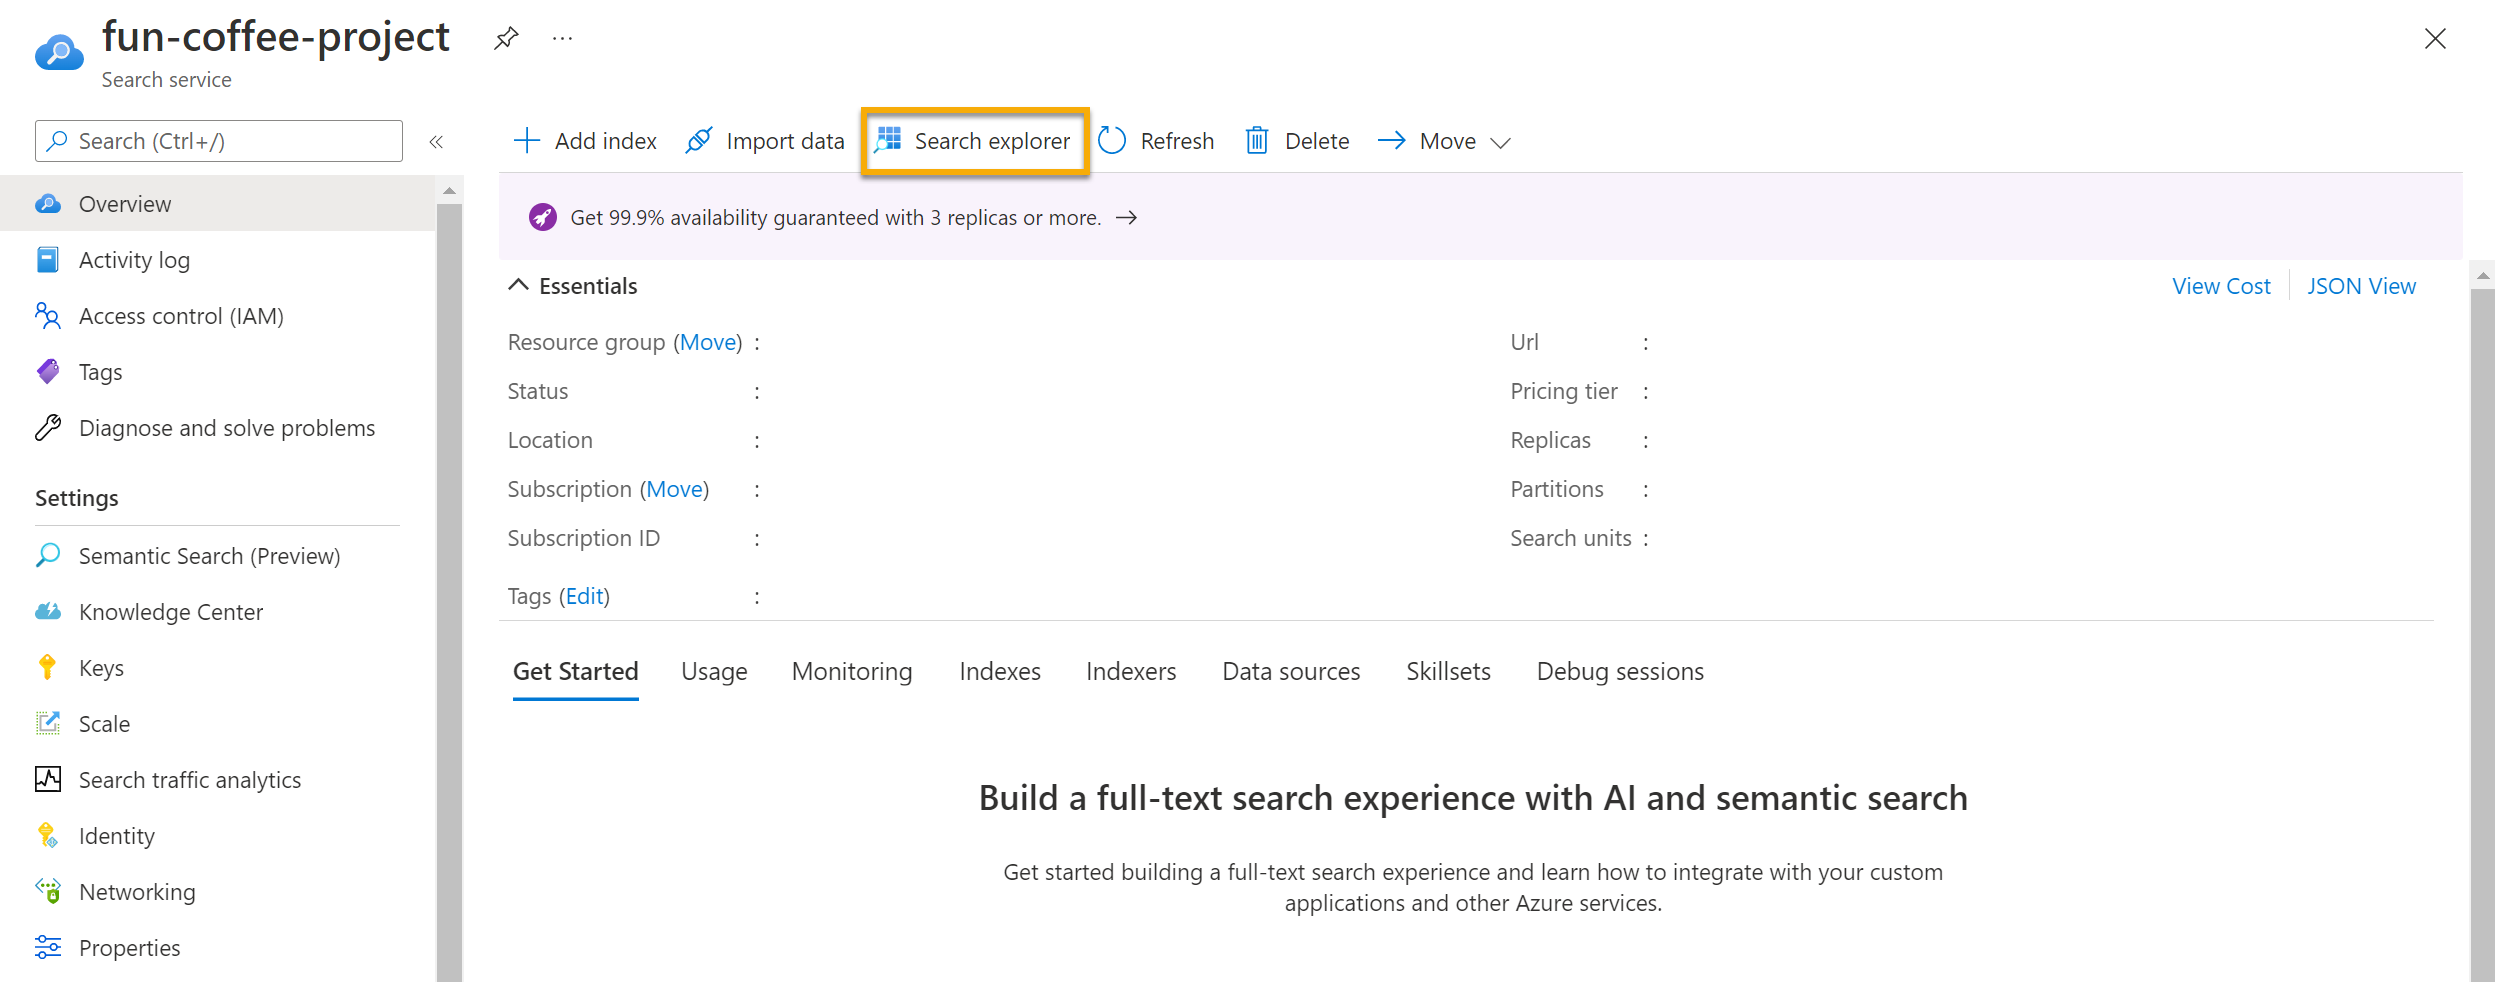Image resolution: width=2495 pixels, height=982 pixels.
Task: Click the Delete trash can icon
Action: pyautogui.click(x=1257, y=141)
